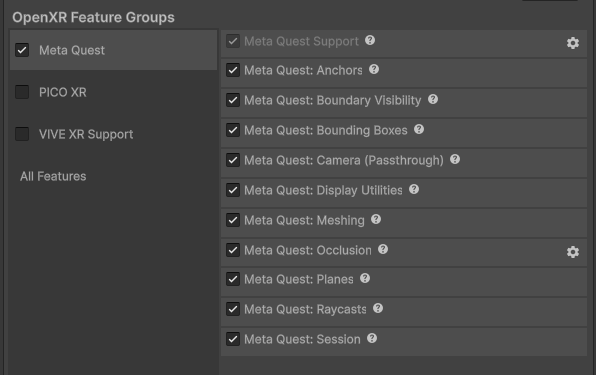Uncheck the Meta Quest feature group checkbox
Image resolution: width=596 pixels, height=375 pixels.
[22, 50]
